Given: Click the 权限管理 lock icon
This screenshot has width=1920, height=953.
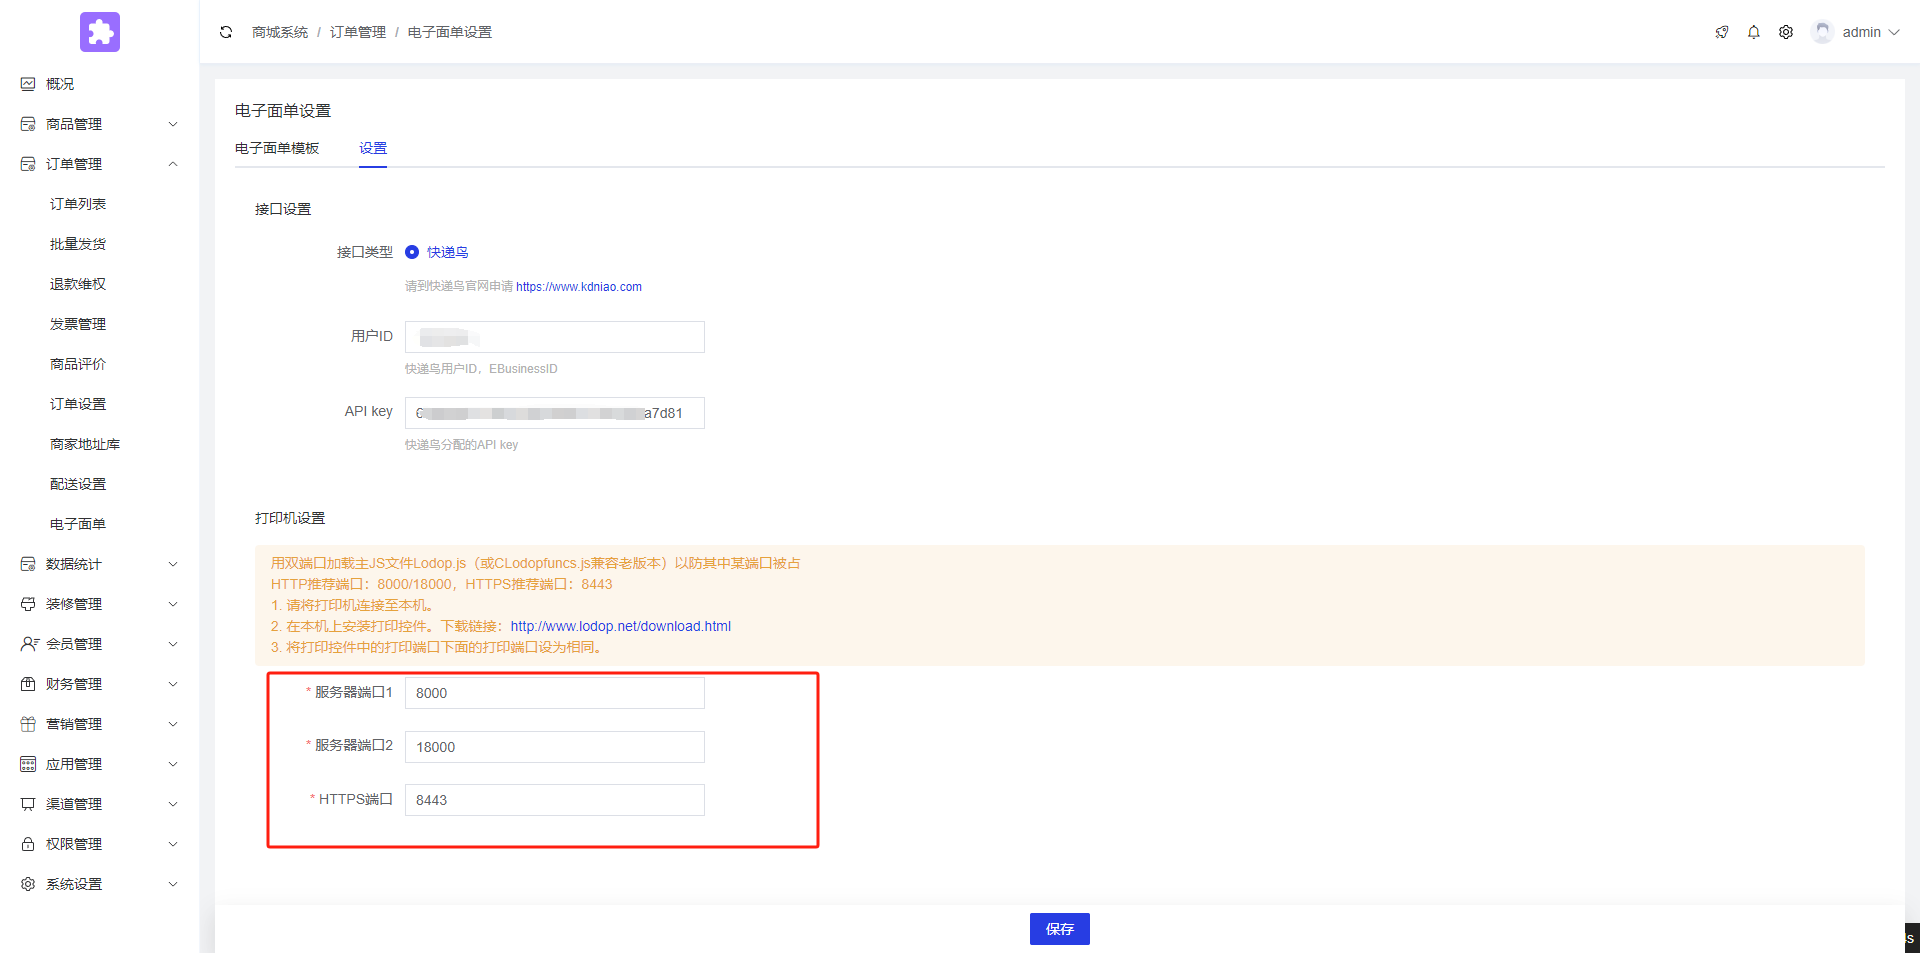Looking at the screenshot, I should pos(28,844).
